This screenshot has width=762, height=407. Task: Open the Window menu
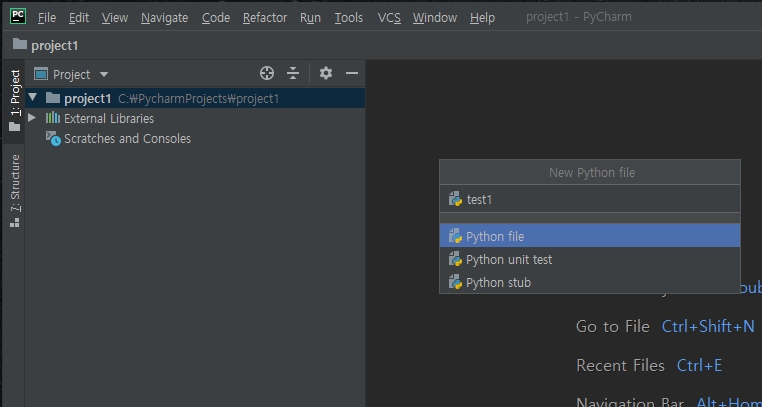click(435, 18)
